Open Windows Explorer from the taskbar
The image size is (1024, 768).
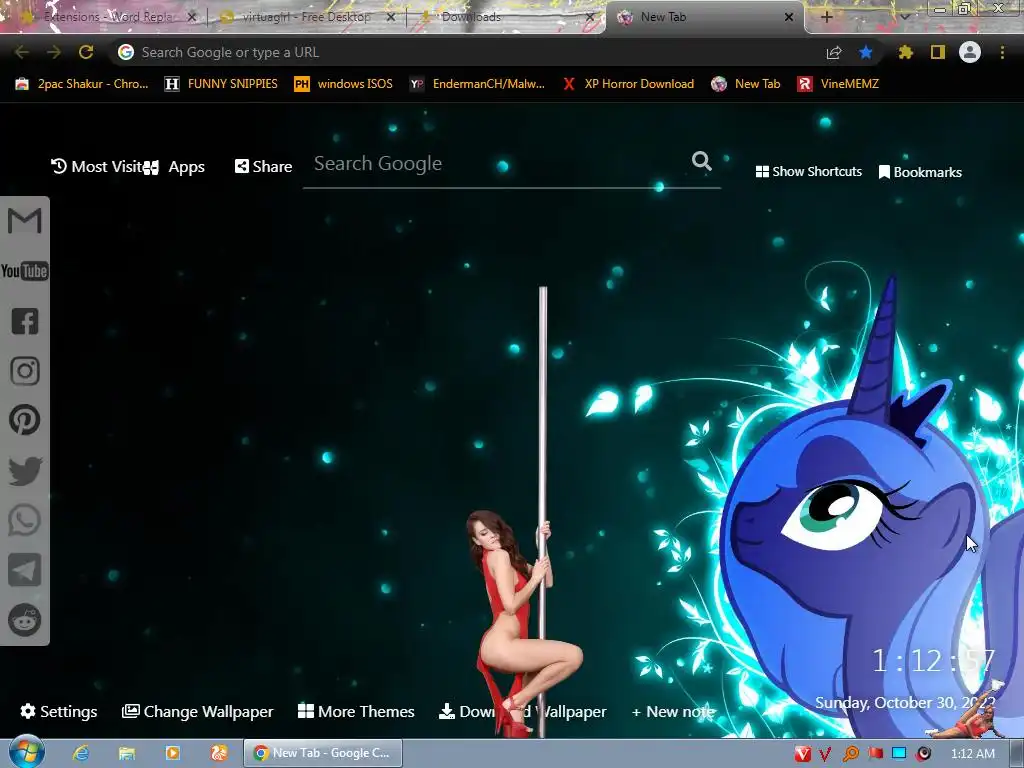coord(127,754)
